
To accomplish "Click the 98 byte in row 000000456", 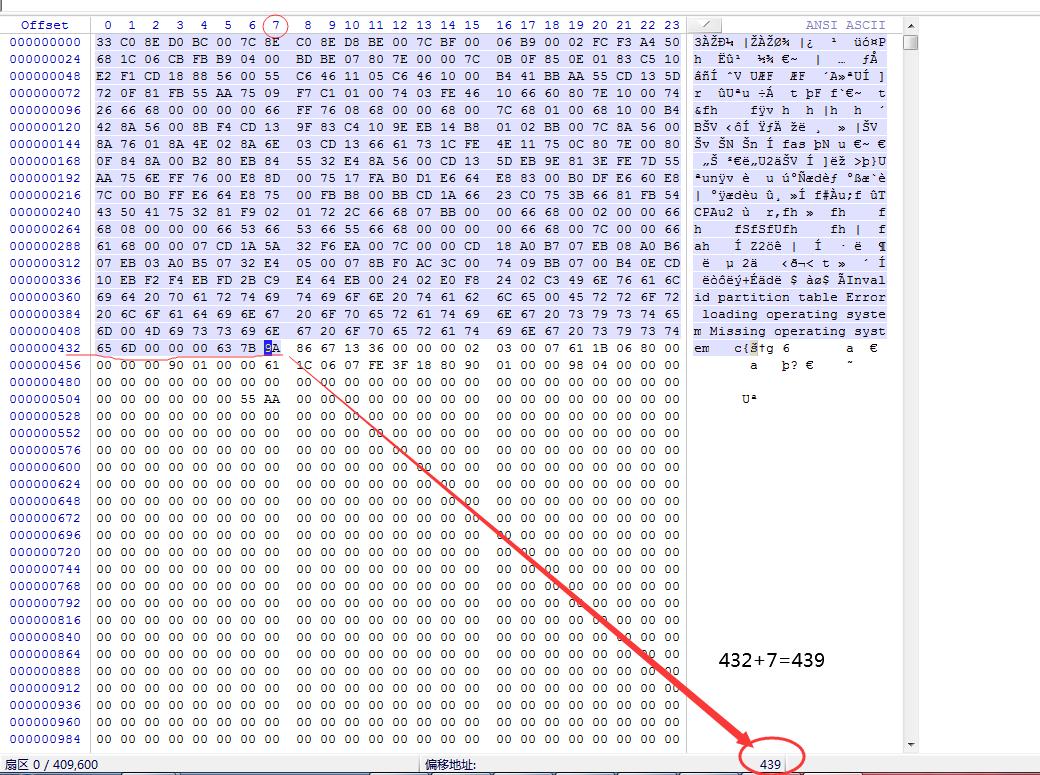I will [x=576, y=365].
